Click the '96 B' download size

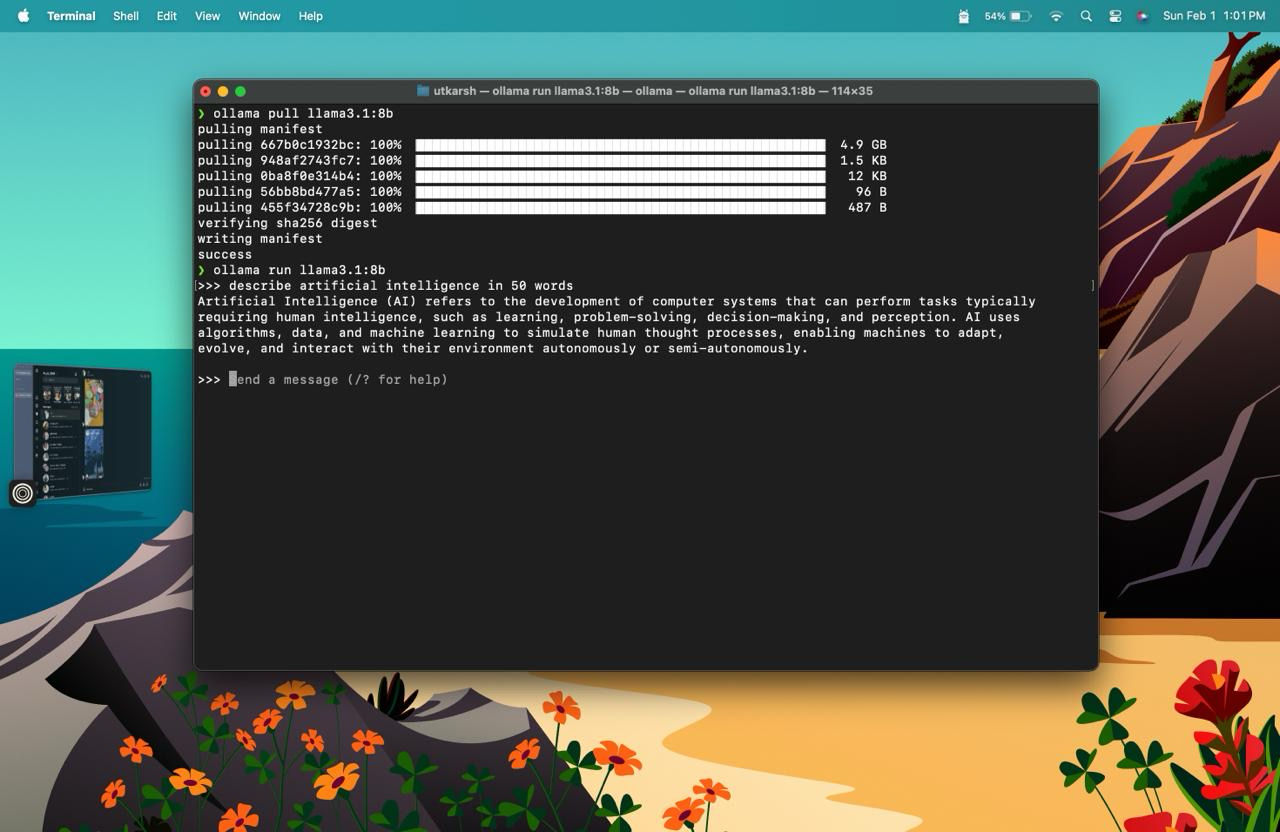coord(871,192)
